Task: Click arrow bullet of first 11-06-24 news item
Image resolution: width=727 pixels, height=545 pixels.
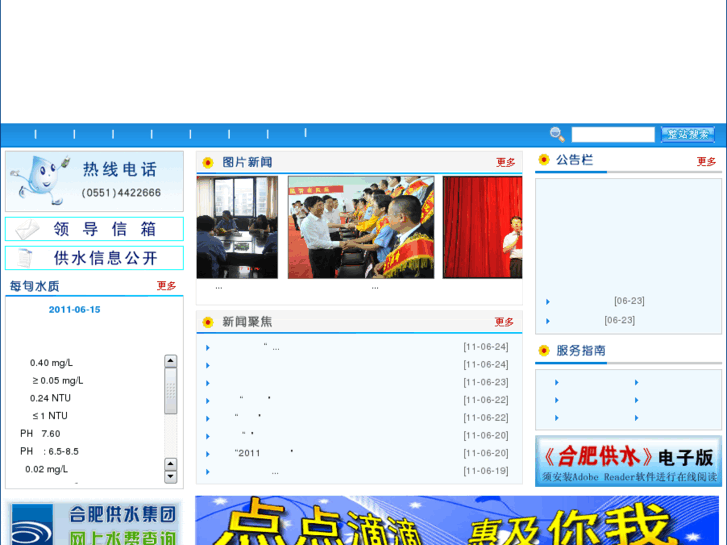Action: [208, 347]
